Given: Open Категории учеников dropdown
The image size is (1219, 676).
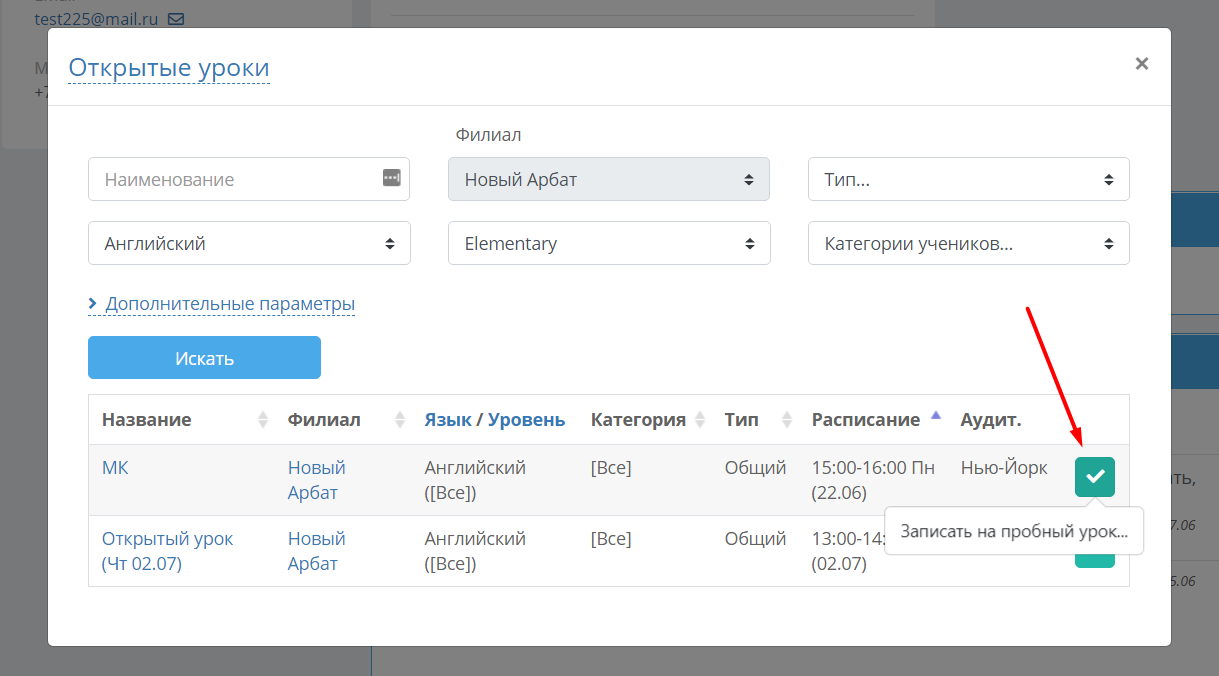Looking at the screenshot, I should (969, 243).
